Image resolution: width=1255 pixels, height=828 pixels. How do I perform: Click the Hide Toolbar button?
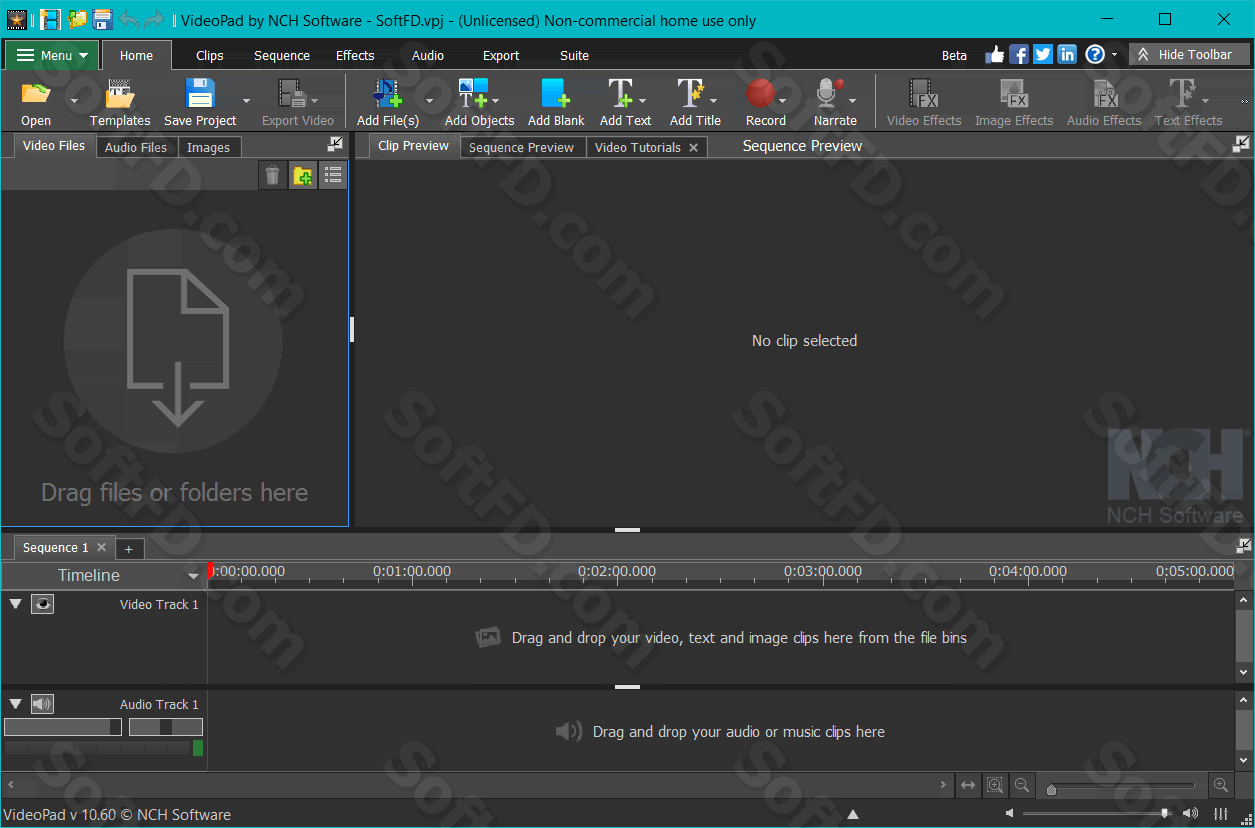(x=1189, y=55)
